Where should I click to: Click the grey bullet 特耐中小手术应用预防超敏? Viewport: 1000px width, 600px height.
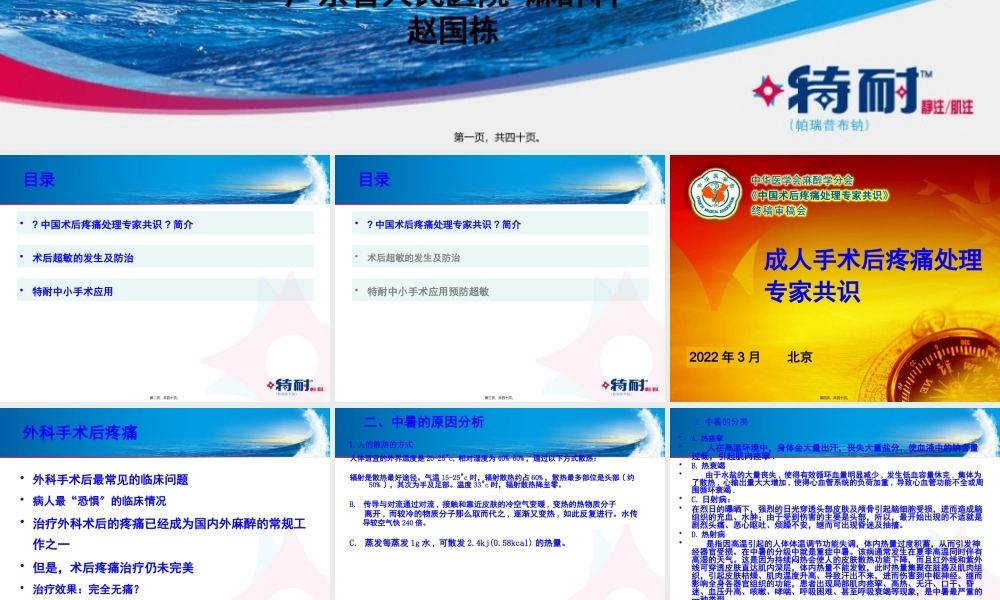[428, 291]
